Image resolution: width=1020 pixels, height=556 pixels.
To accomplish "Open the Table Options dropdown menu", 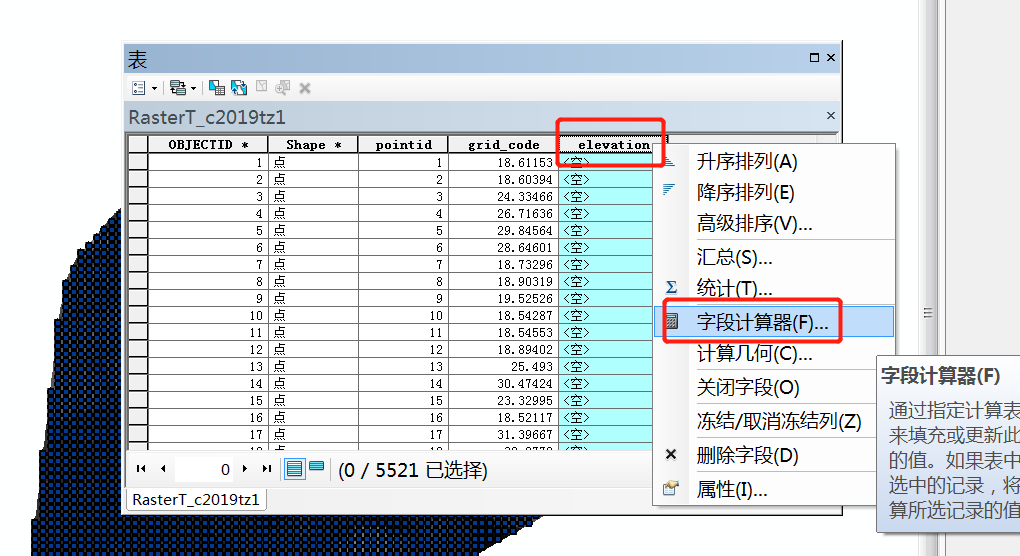I will (x=144, y=88).
